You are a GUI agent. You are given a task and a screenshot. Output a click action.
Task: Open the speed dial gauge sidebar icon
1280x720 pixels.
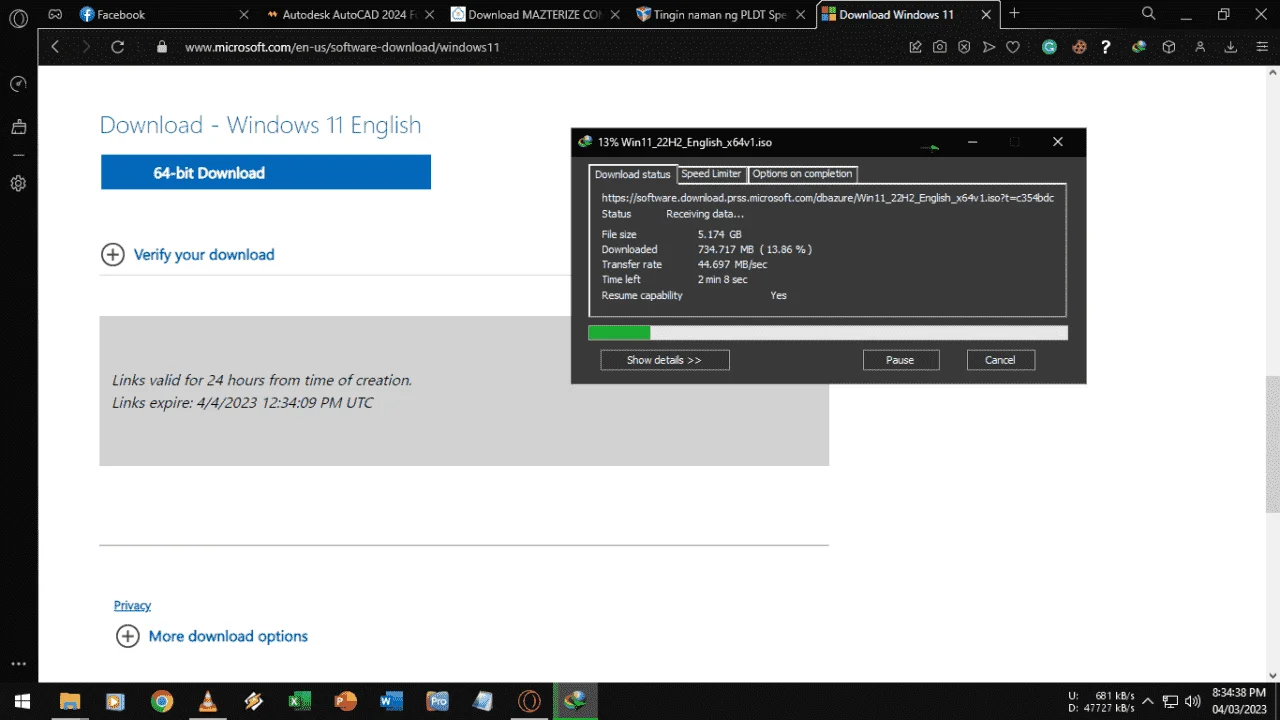click(18, 85)
